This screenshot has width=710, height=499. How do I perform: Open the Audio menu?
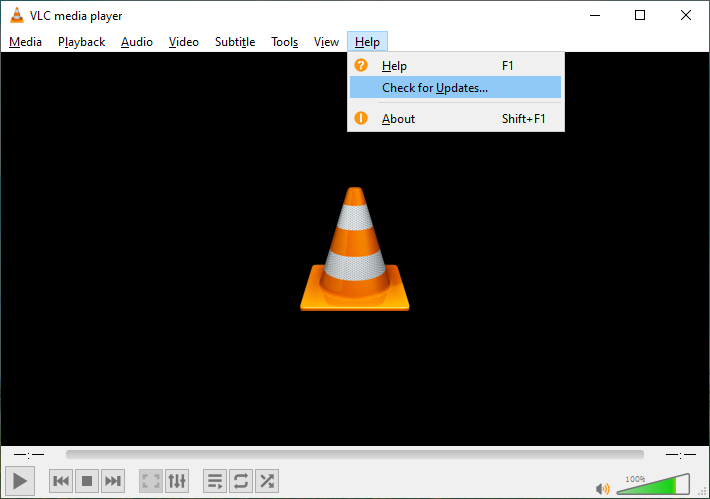point(137,42)
